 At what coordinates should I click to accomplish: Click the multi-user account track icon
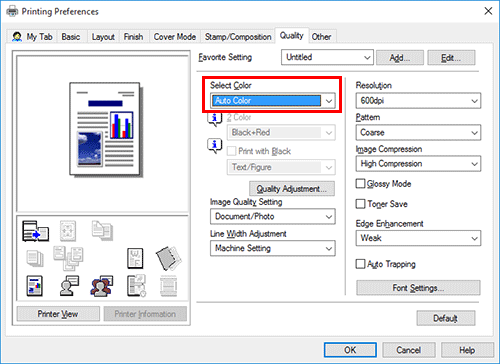[x=102, y=286]
